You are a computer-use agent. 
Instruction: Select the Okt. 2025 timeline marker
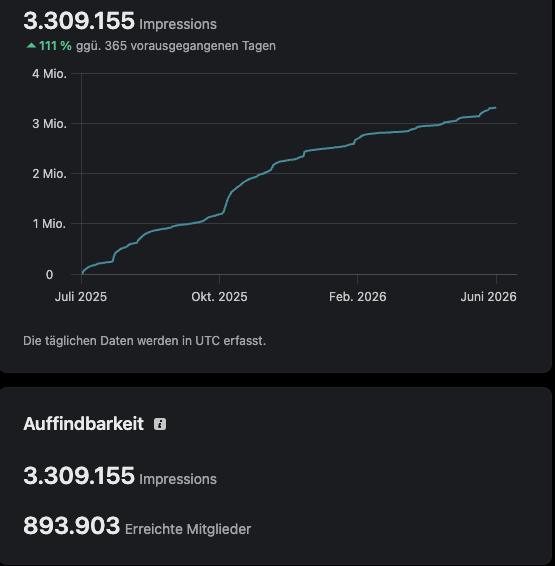tap(219, 297)
